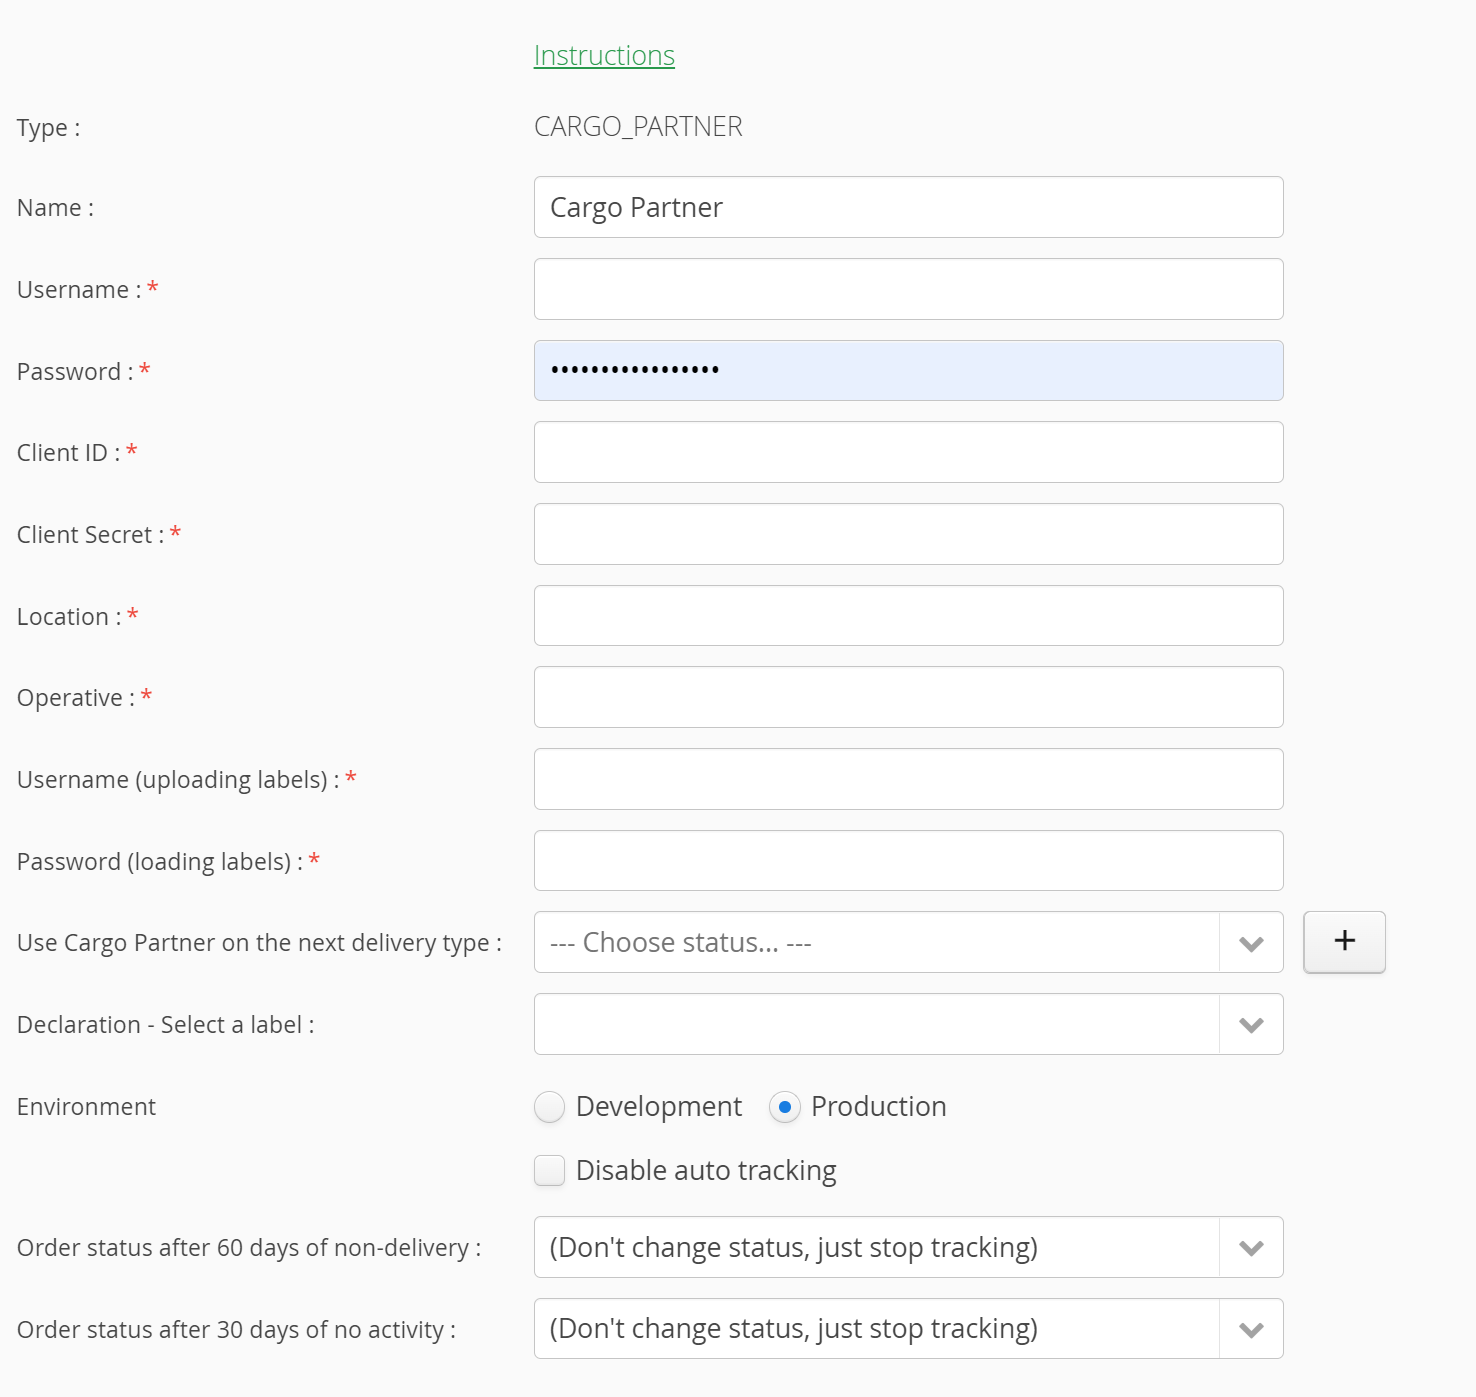Click the 'Order status after 30 days of no activity' label
Screen dimensions: 1476x1397
tap(236, 1330)
